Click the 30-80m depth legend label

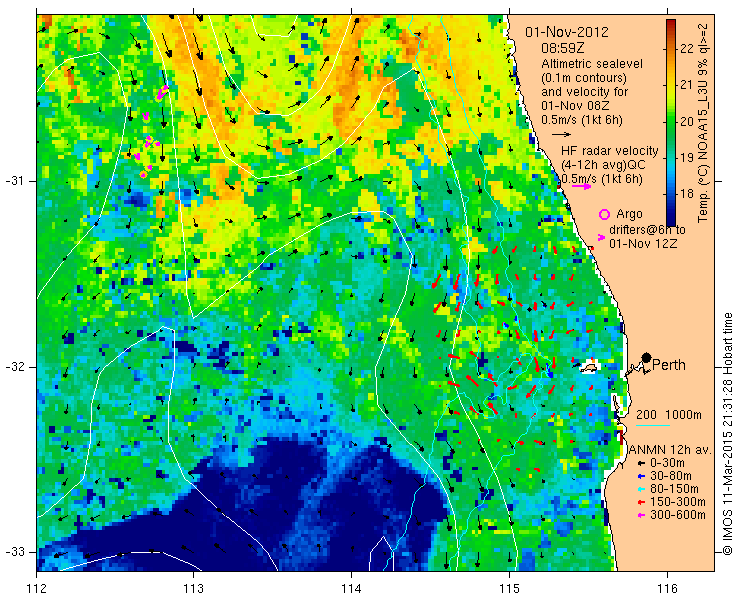pyautogui.click(x=671, y=476)
